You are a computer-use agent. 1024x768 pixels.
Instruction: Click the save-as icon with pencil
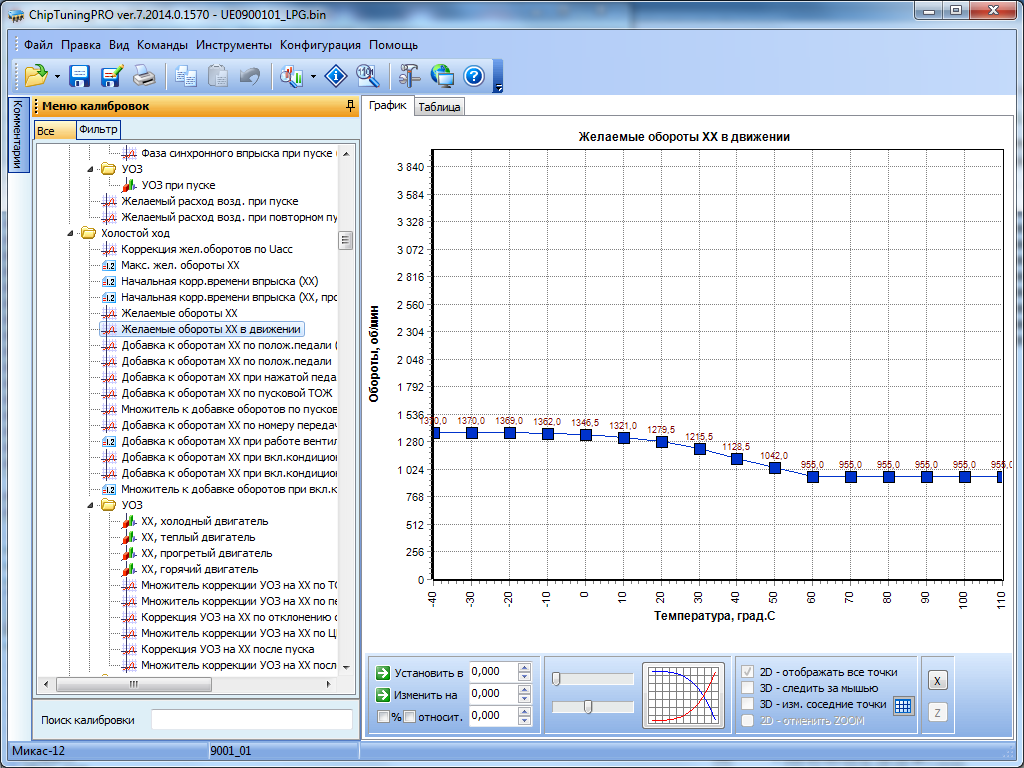[111, 76]
